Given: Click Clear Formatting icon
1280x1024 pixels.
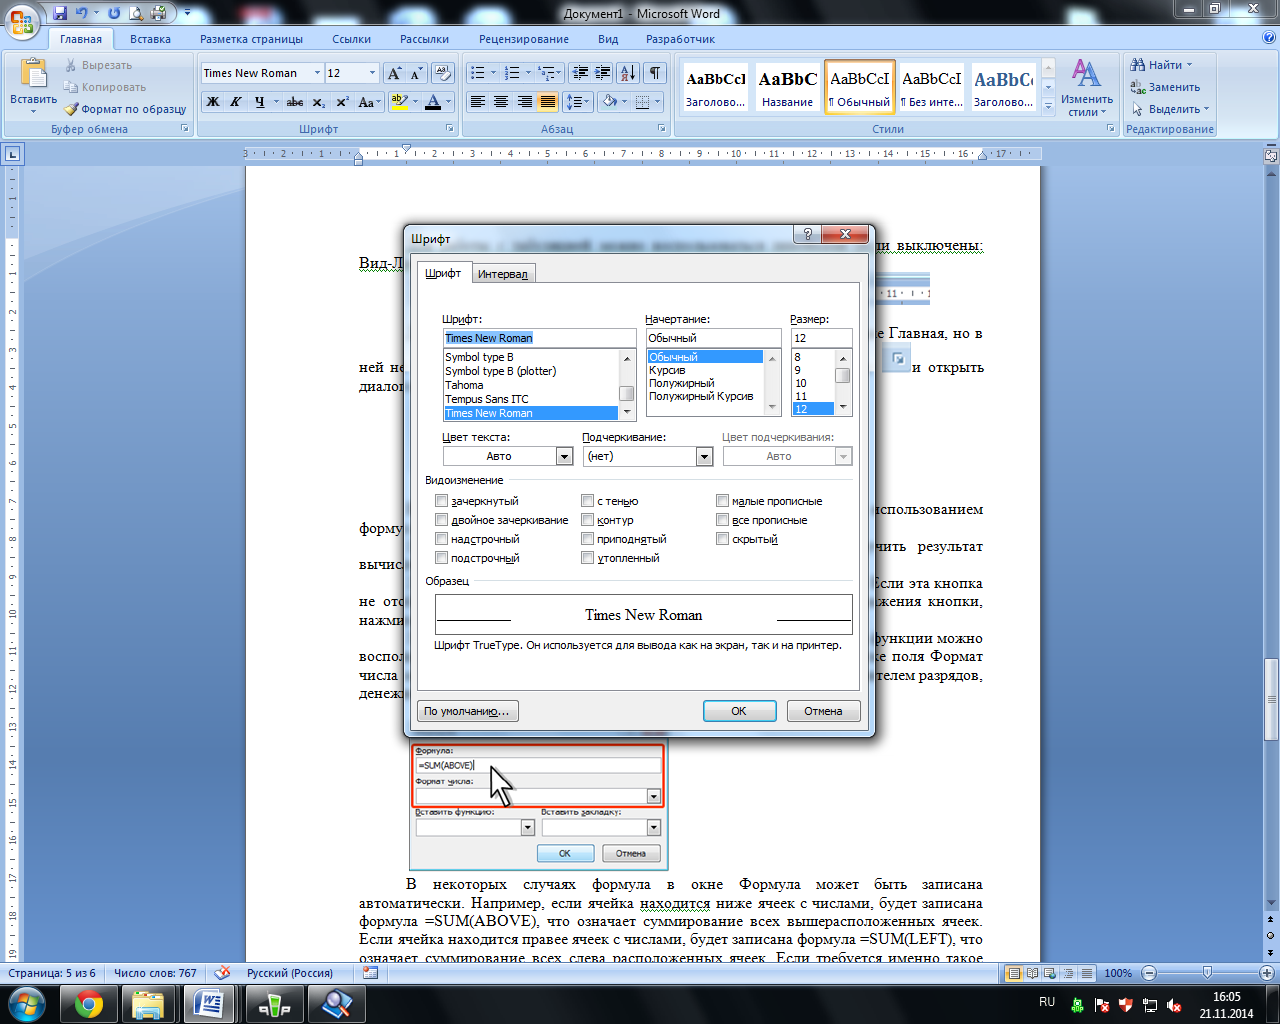Looking at the screenshot, I should [x=444, y=73].
